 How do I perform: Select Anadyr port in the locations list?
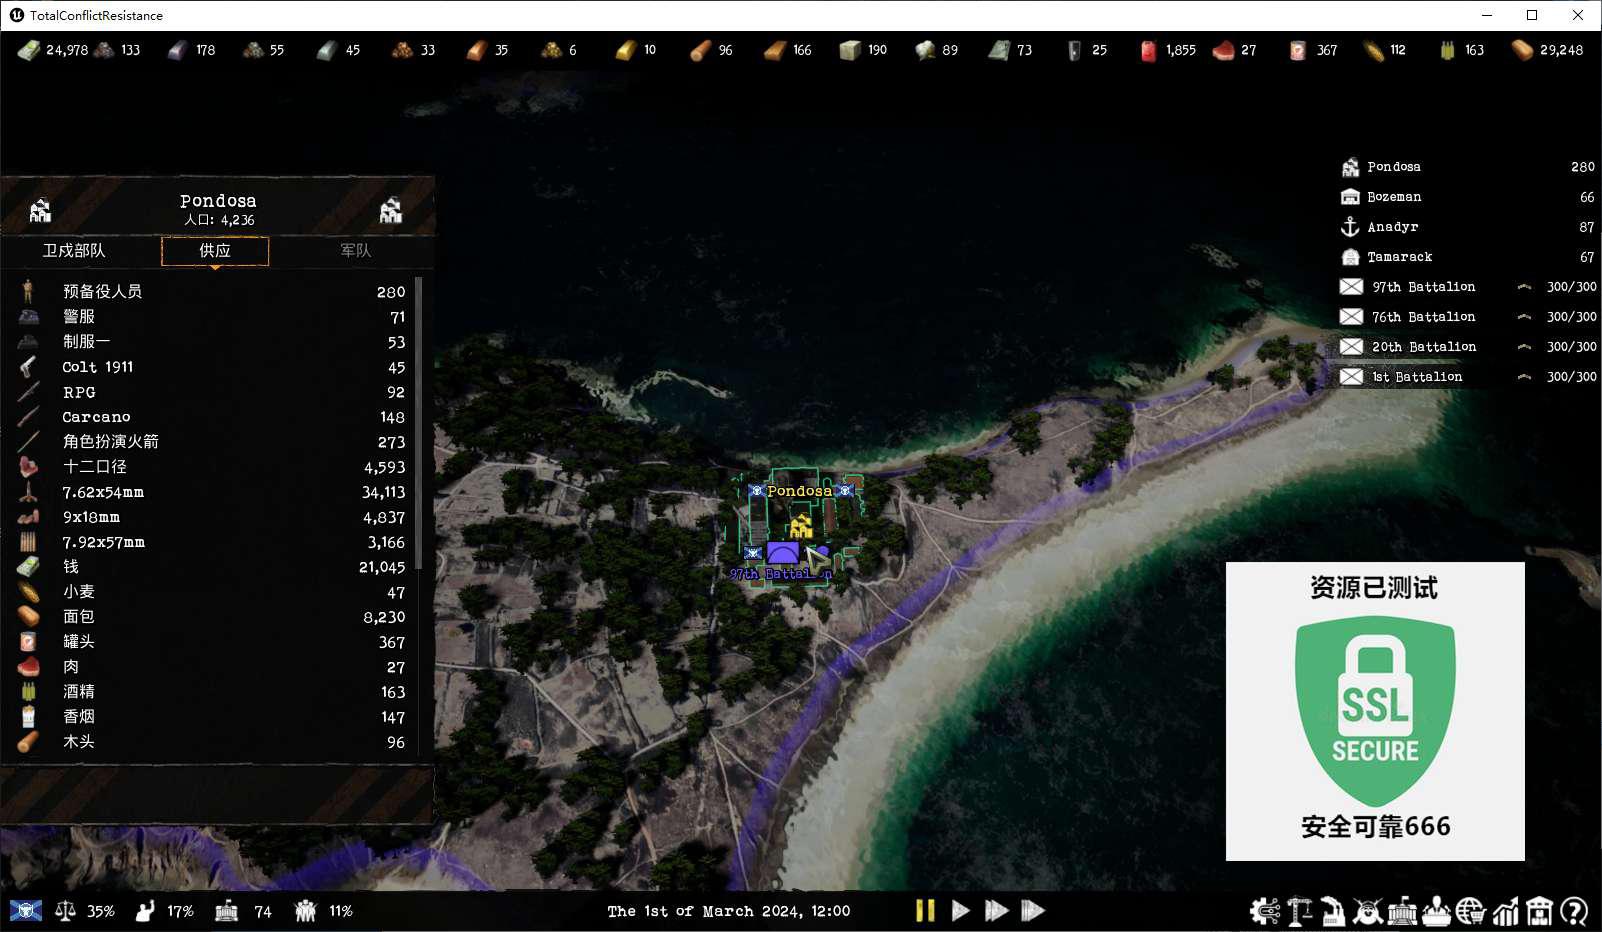pos(1392,227)
